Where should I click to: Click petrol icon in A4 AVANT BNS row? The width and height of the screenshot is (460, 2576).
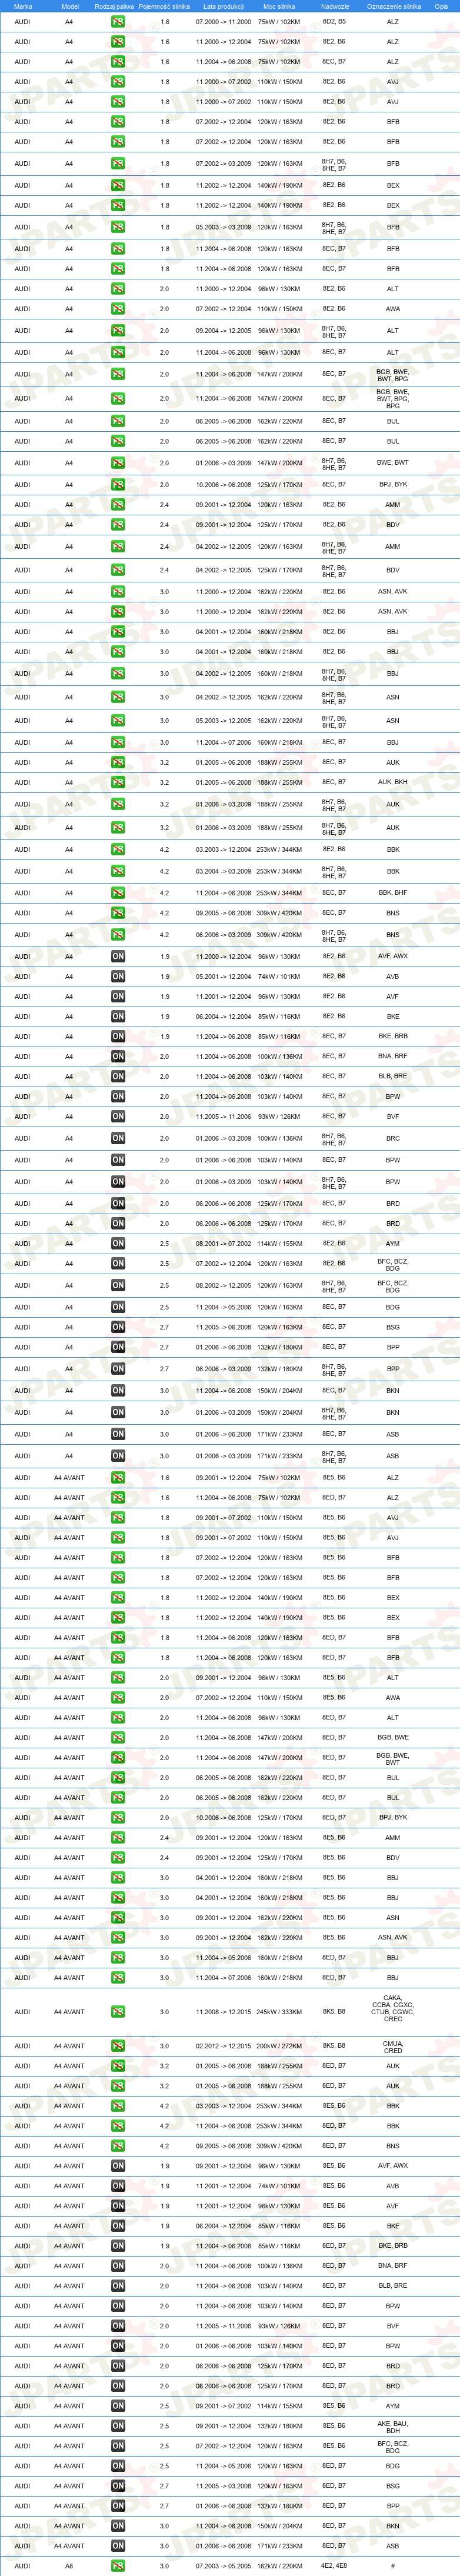118,2146
